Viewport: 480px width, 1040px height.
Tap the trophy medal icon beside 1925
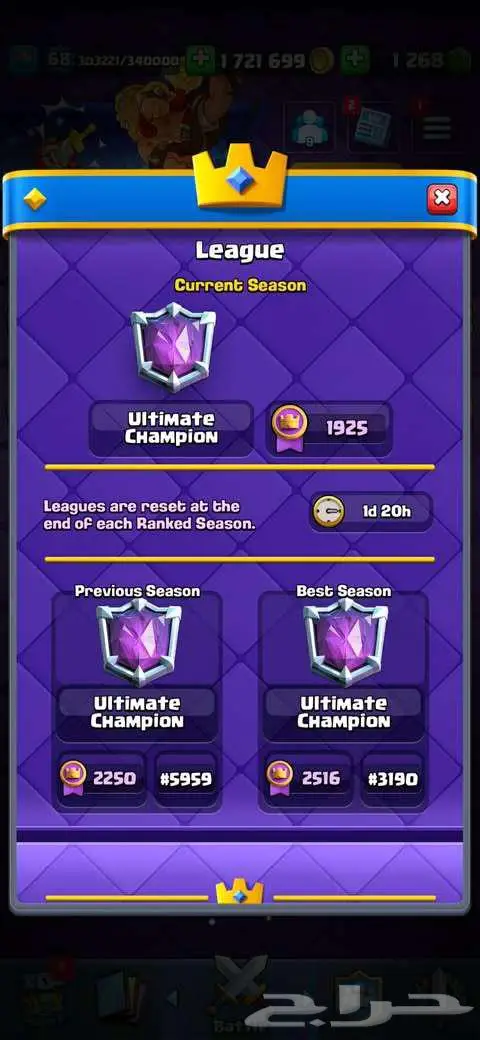tap(290, 428)
